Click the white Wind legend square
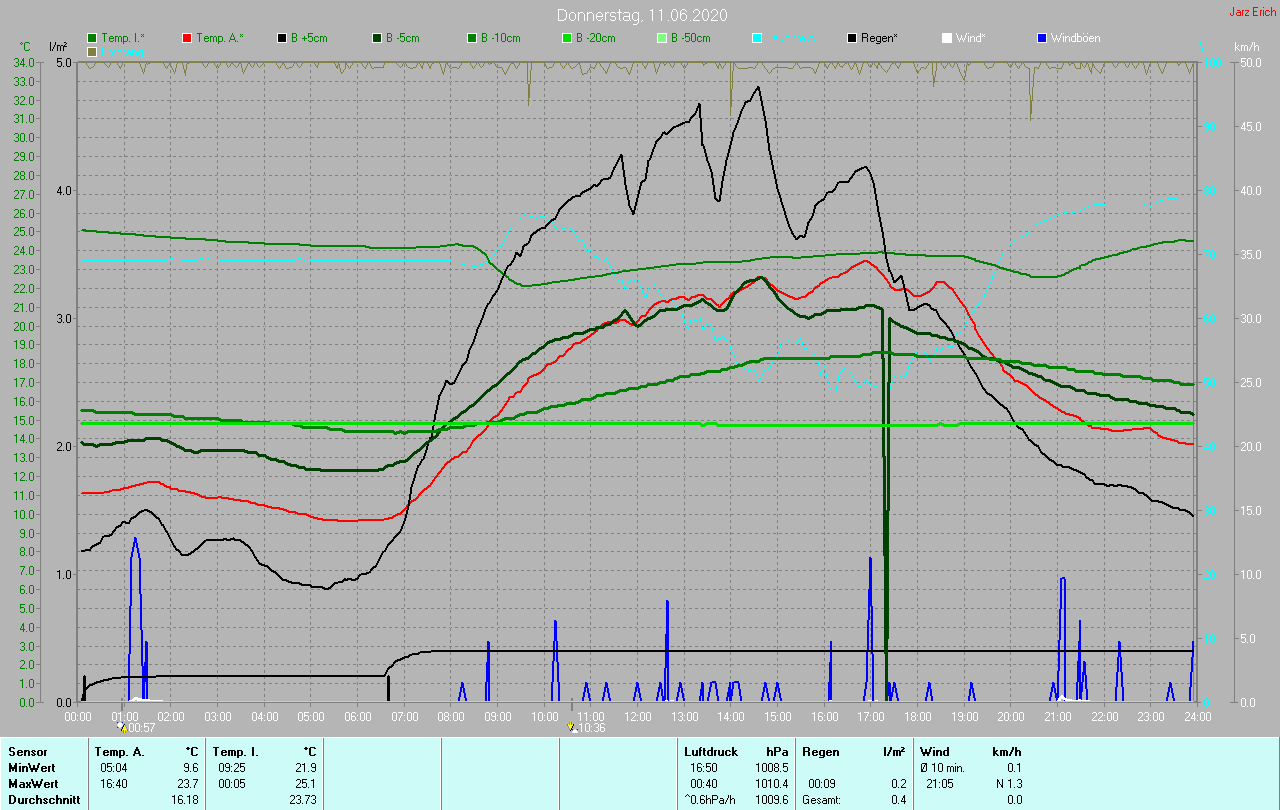Viewport: 1280px width, 810px height. pos(947,38)
